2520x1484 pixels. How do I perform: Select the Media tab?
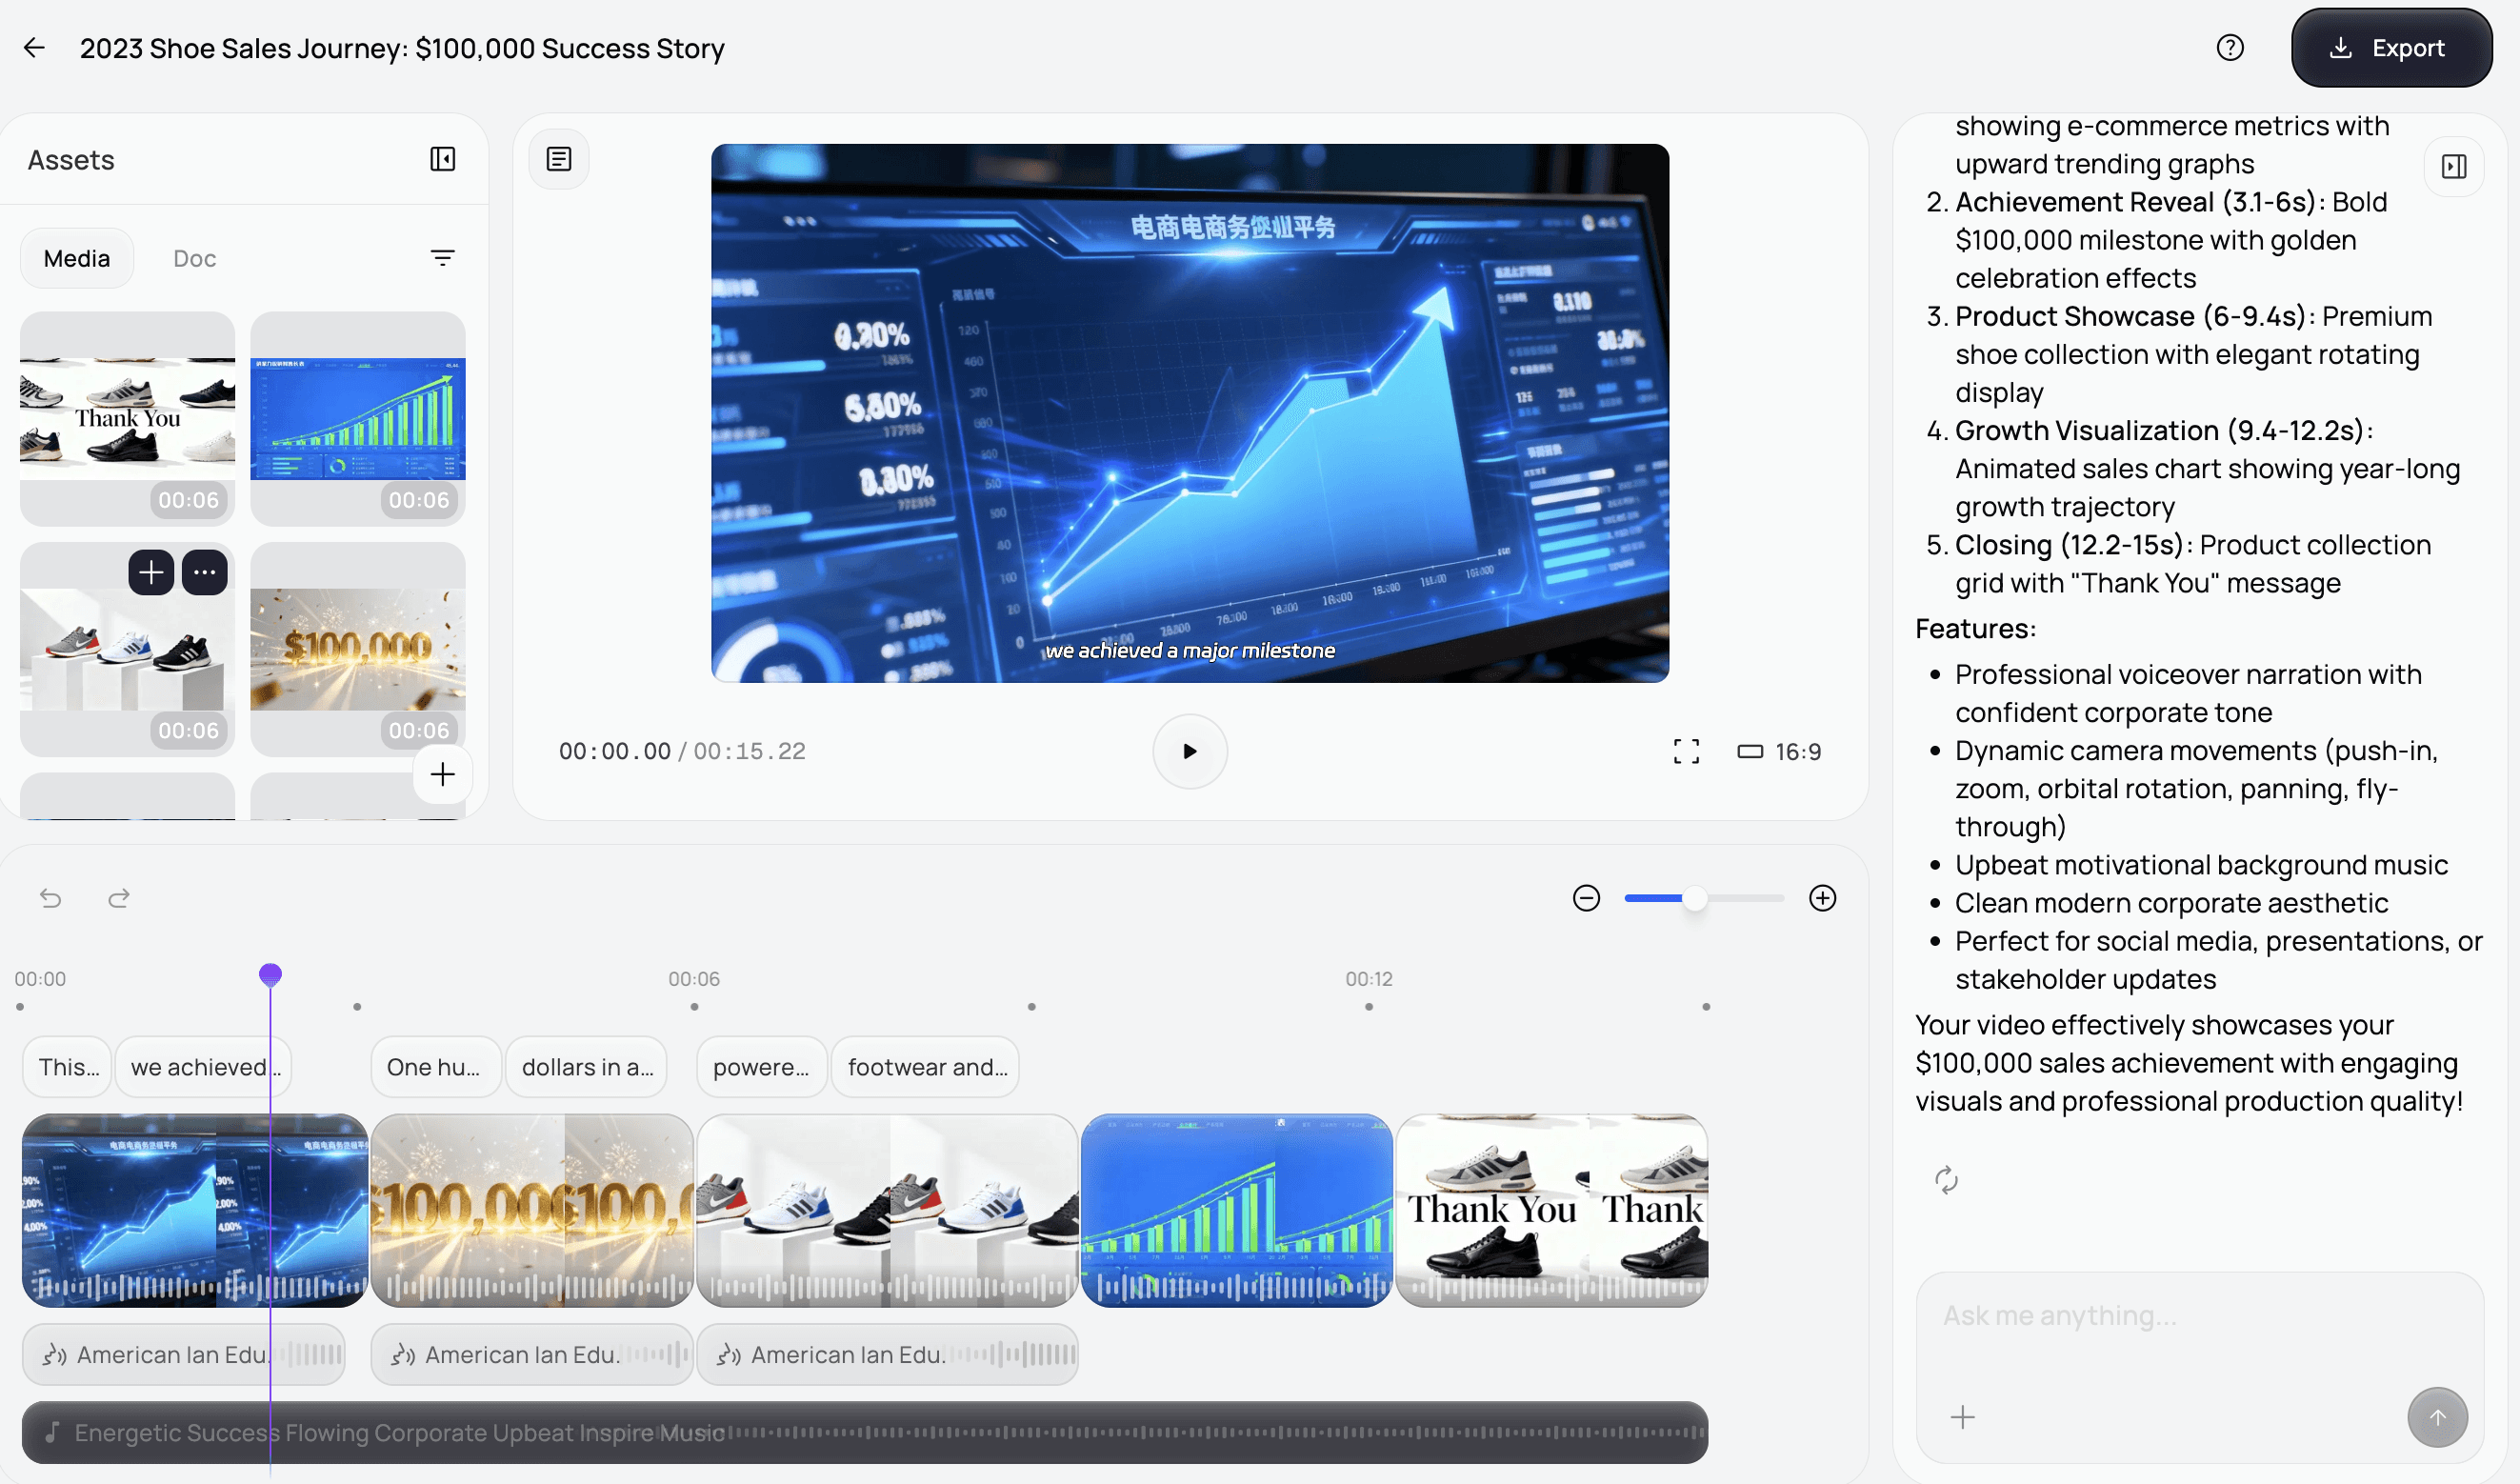(77, 258)
